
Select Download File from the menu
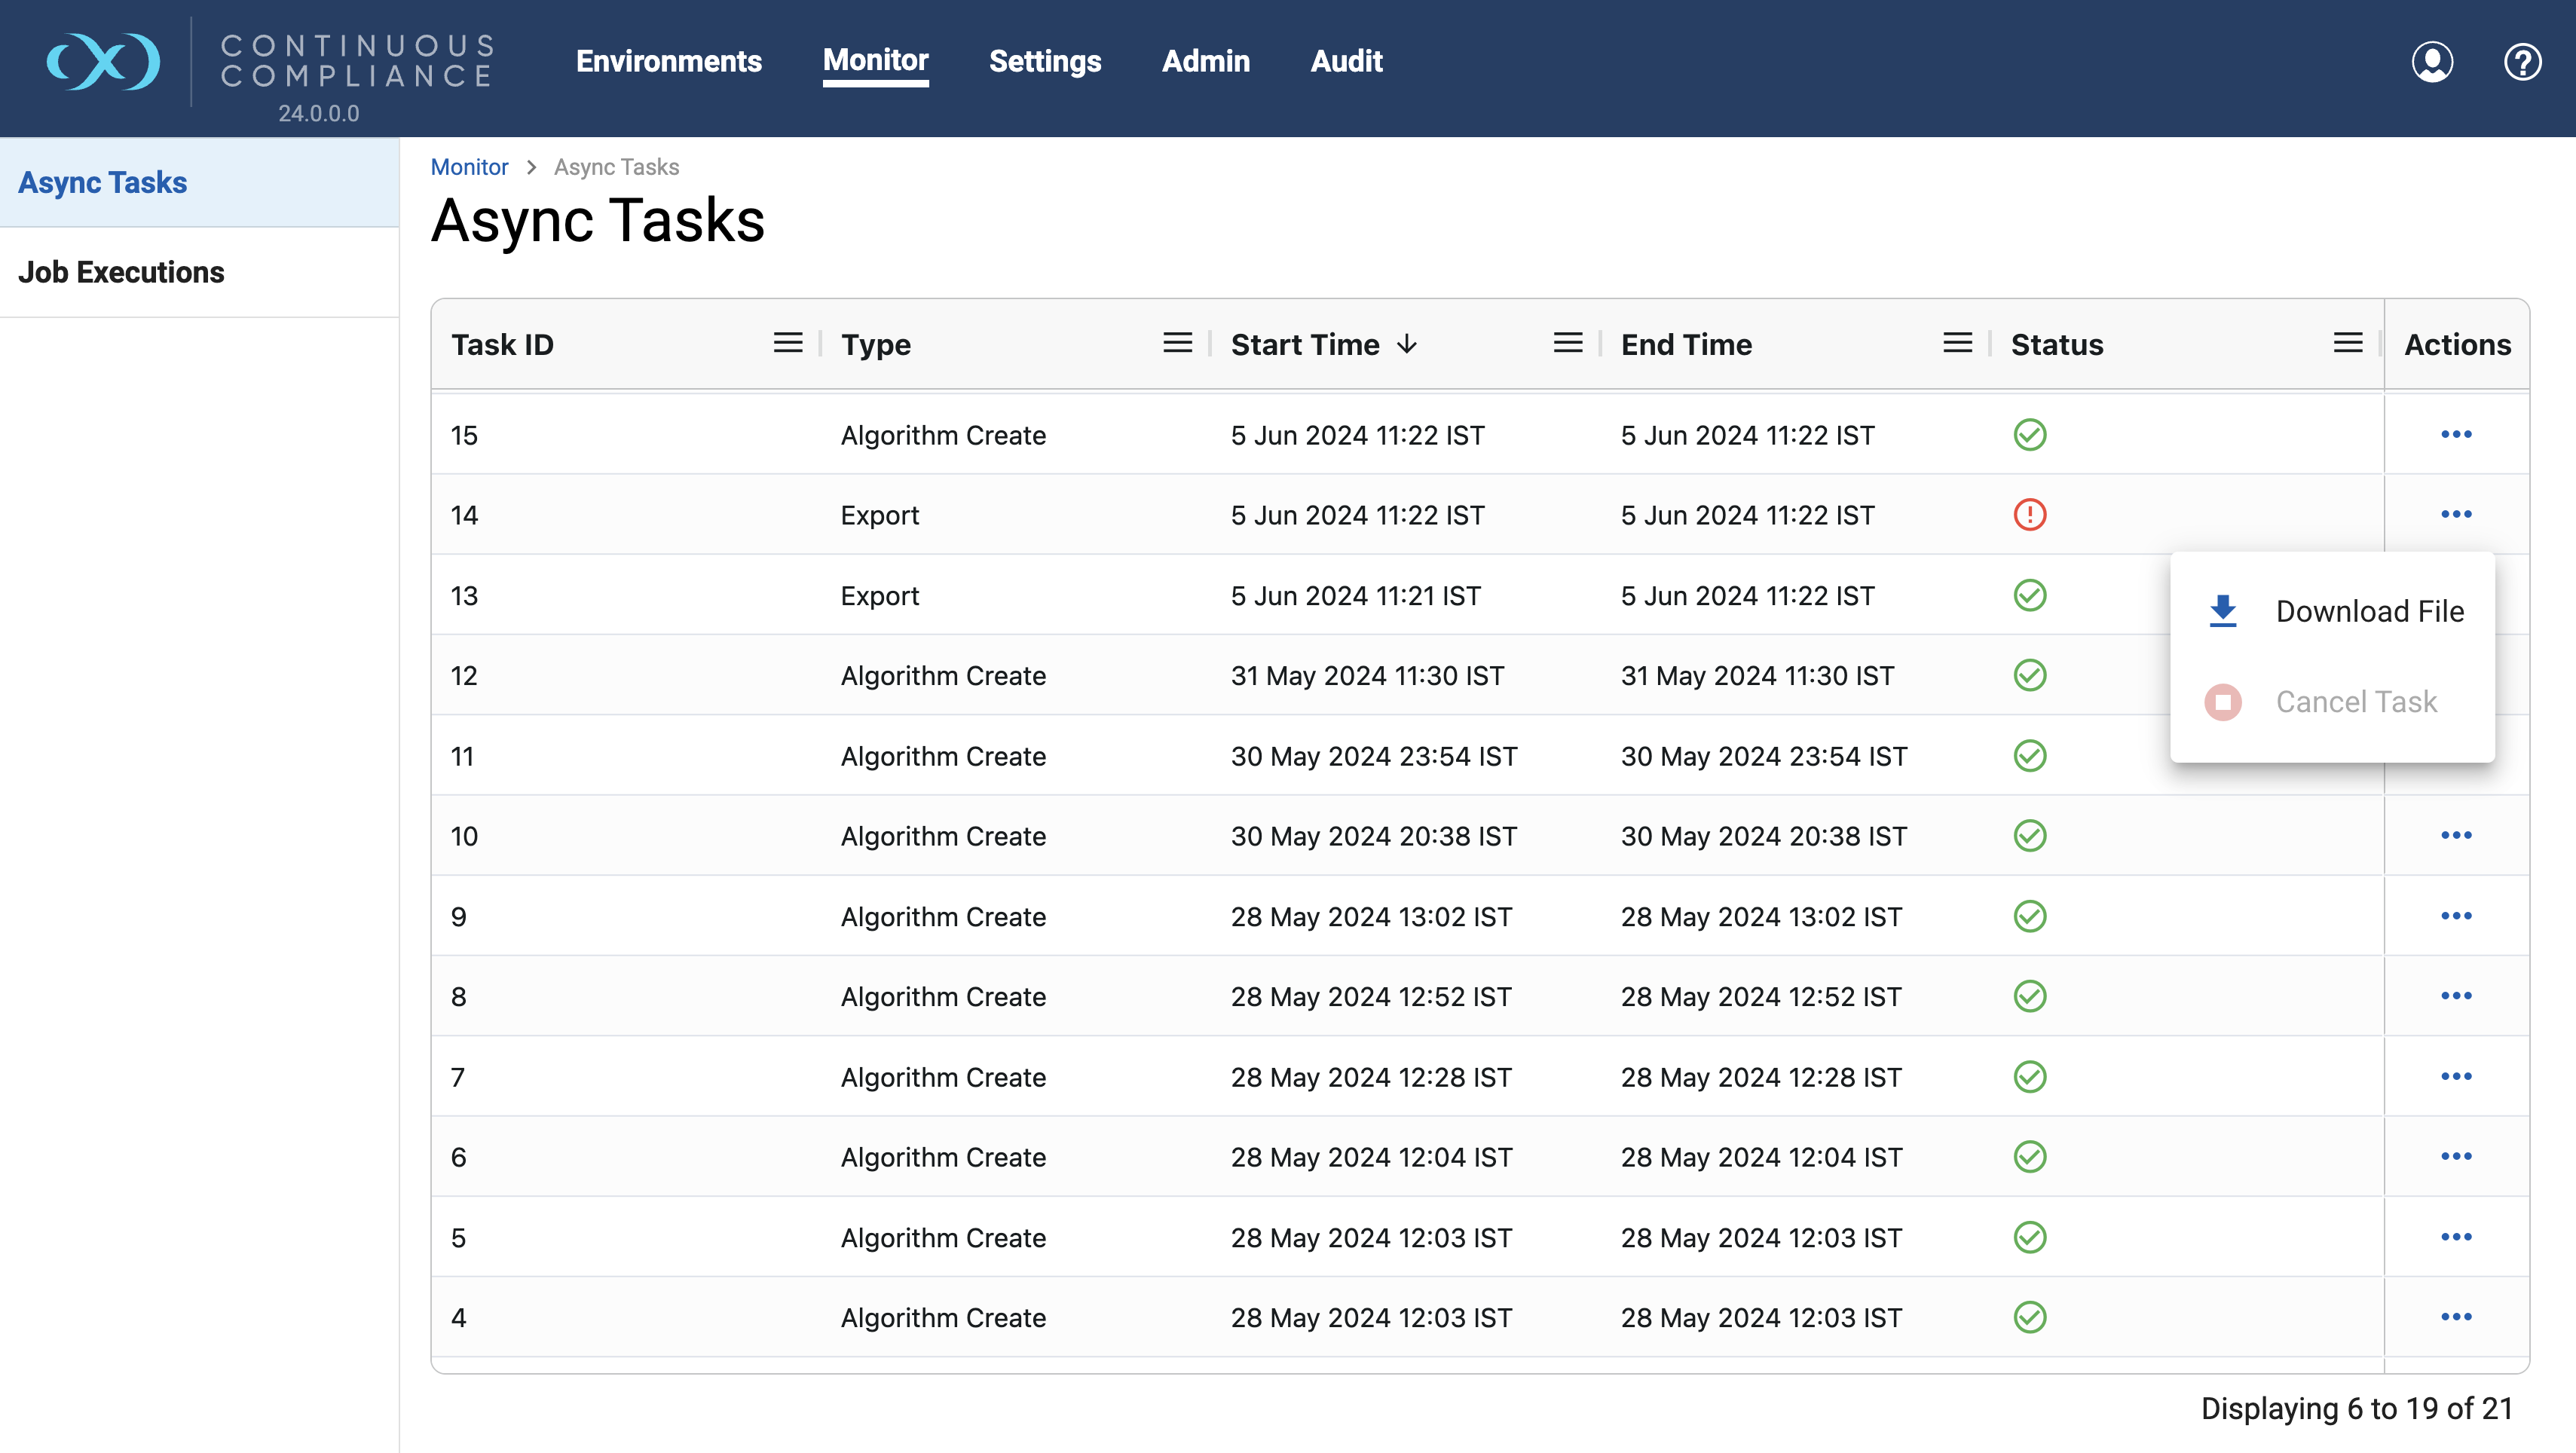[x=2370, y=611]
